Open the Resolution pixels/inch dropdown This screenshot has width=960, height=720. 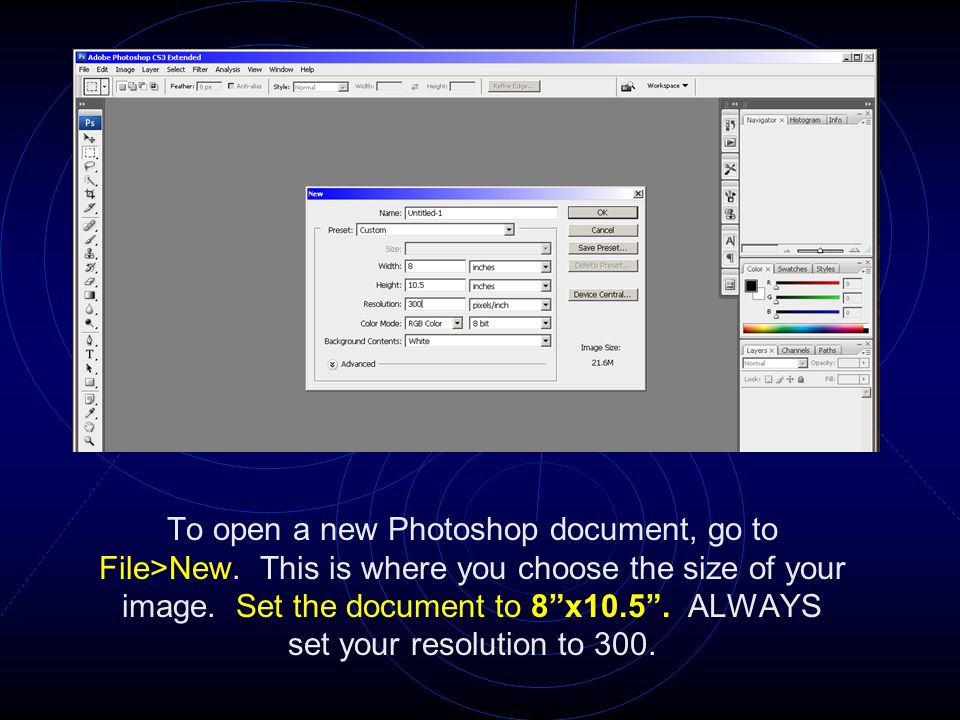pyautogui.click(x=510, y=305)
